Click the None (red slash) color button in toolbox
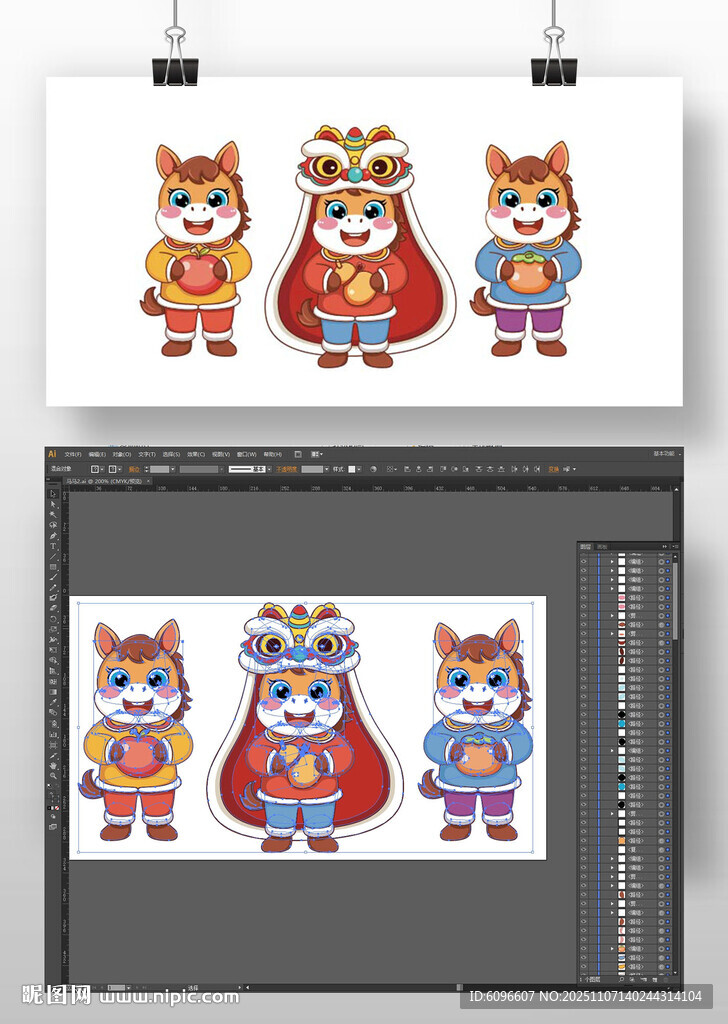The width and height of the screenshot is (728, 1024). pos(57,808)
